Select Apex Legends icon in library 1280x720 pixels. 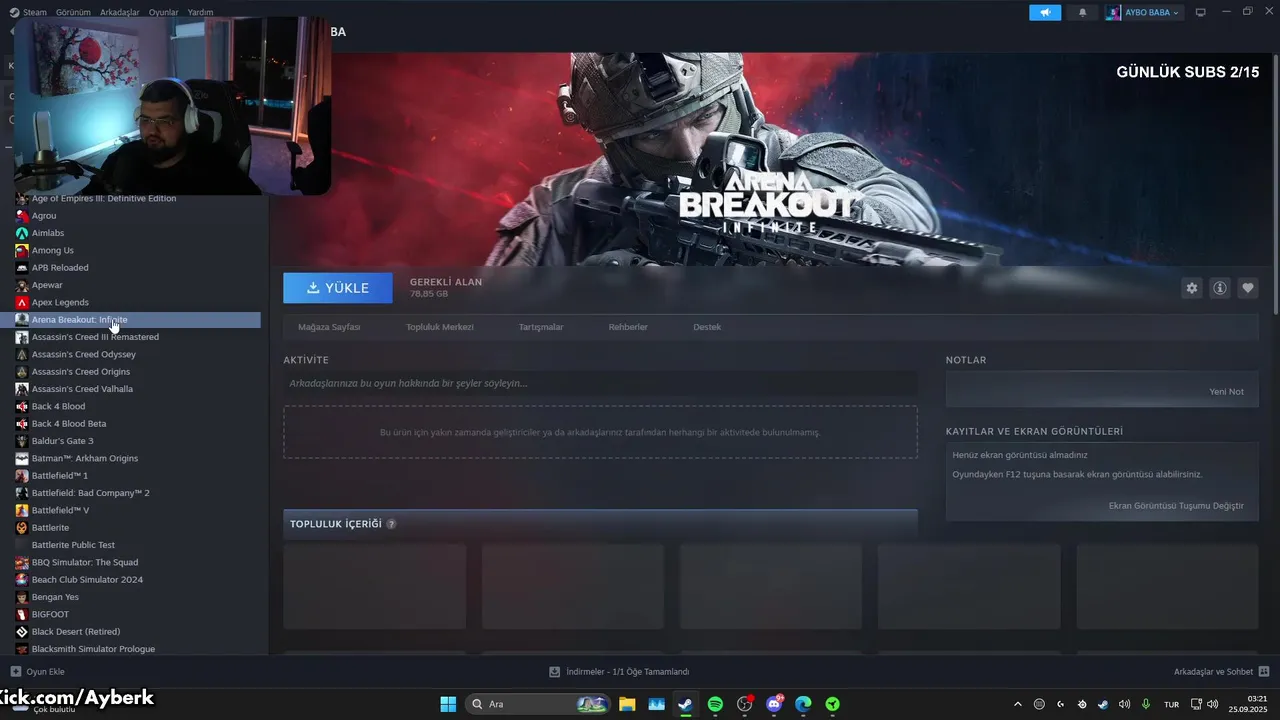[x=22, y=302]
